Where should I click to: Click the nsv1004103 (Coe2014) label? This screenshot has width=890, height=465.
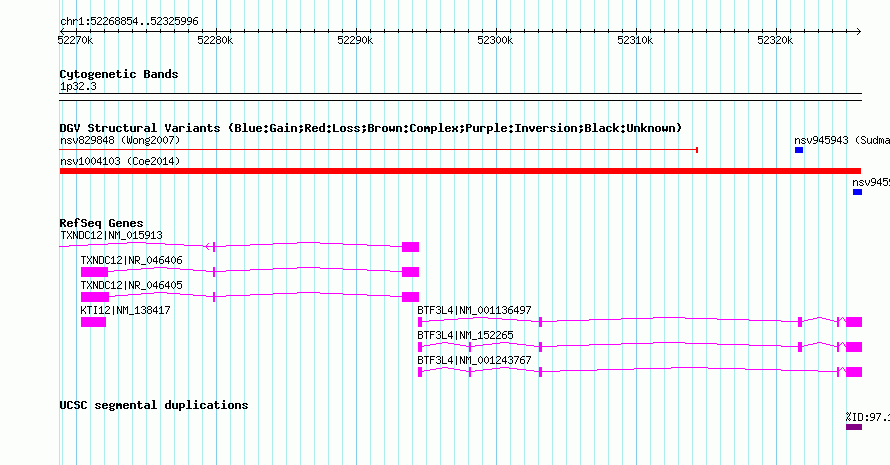120,161
